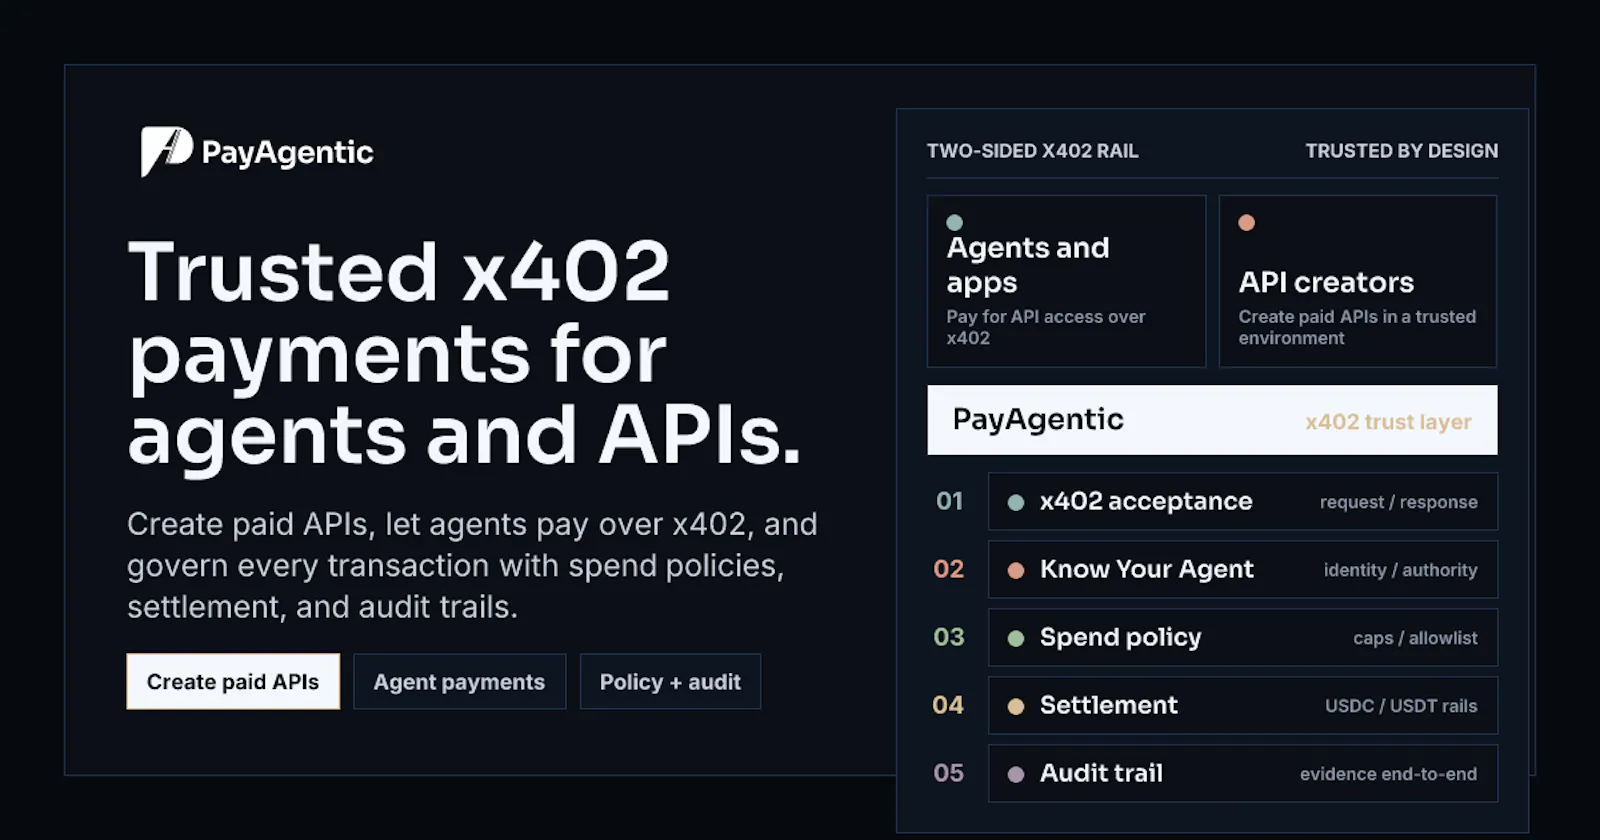The image size is (1600, 840).
Task: Click the Create paid APIs button
Action: click(x=233, y=682)
